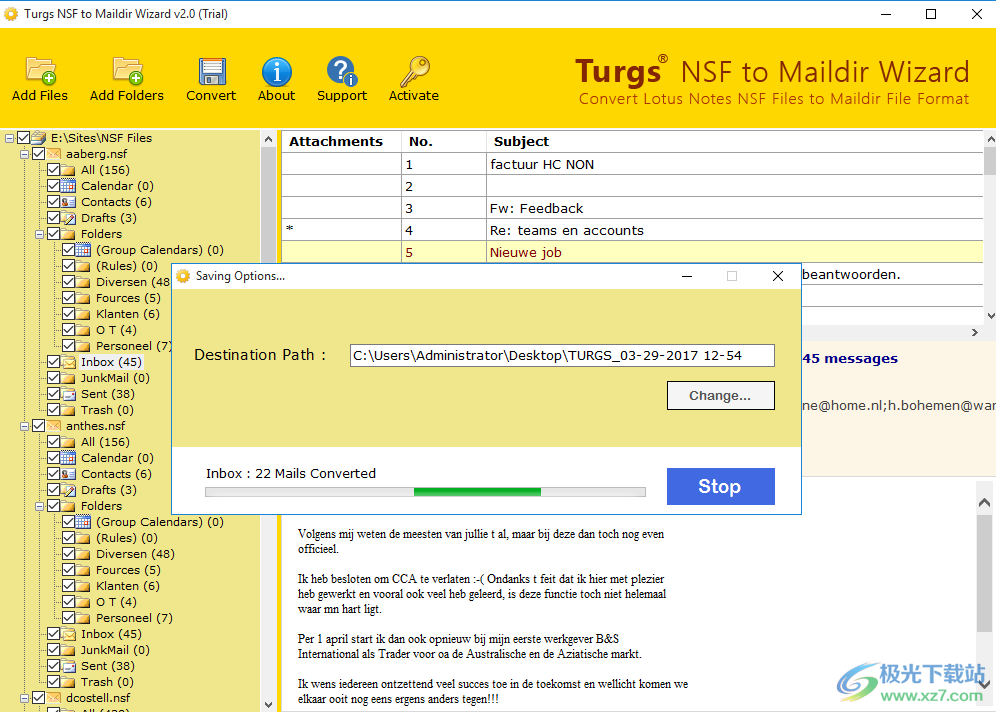Minimize the Saving Options dialog
996x712 pixels.
pos(687,276)
